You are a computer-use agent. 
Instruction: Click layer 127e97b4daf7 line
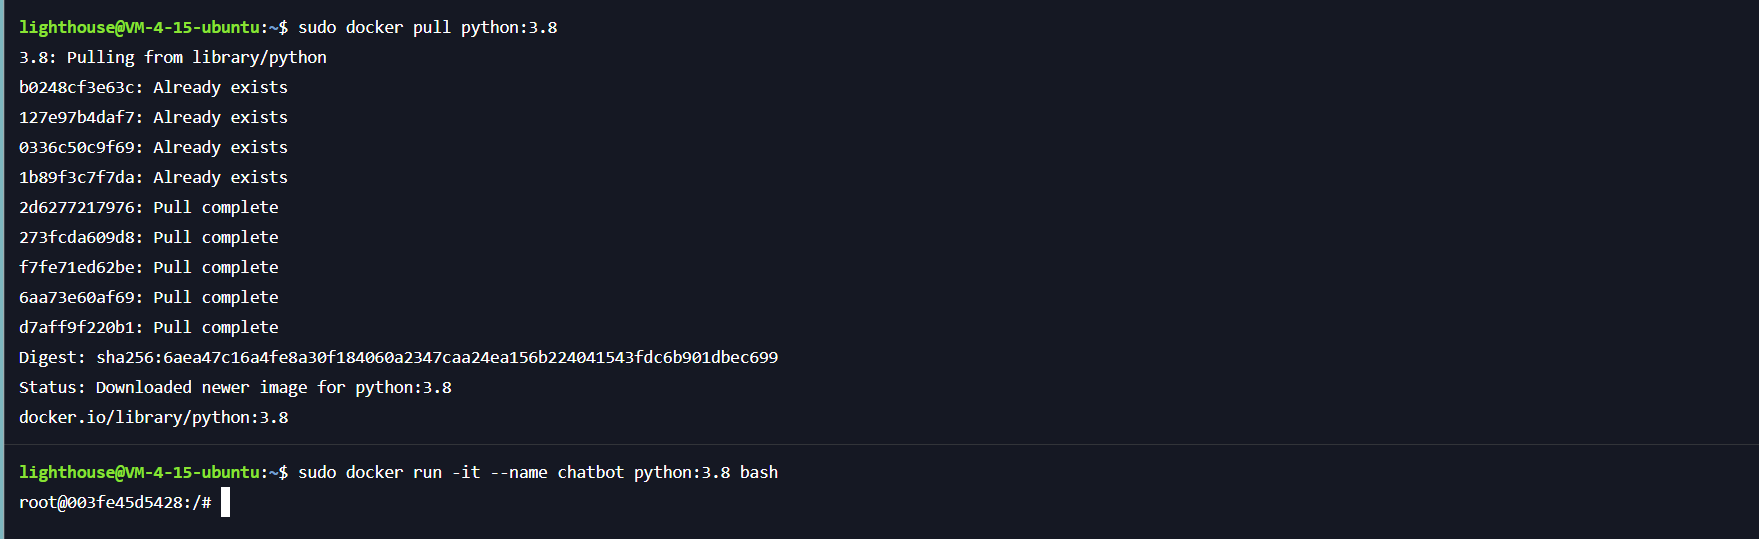153,118
